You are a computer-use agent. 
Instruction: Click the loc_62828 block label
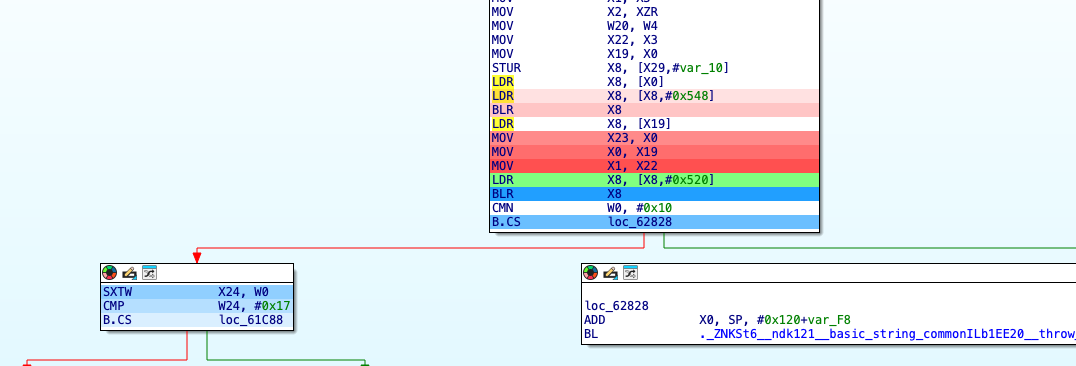tap(617, 306)
